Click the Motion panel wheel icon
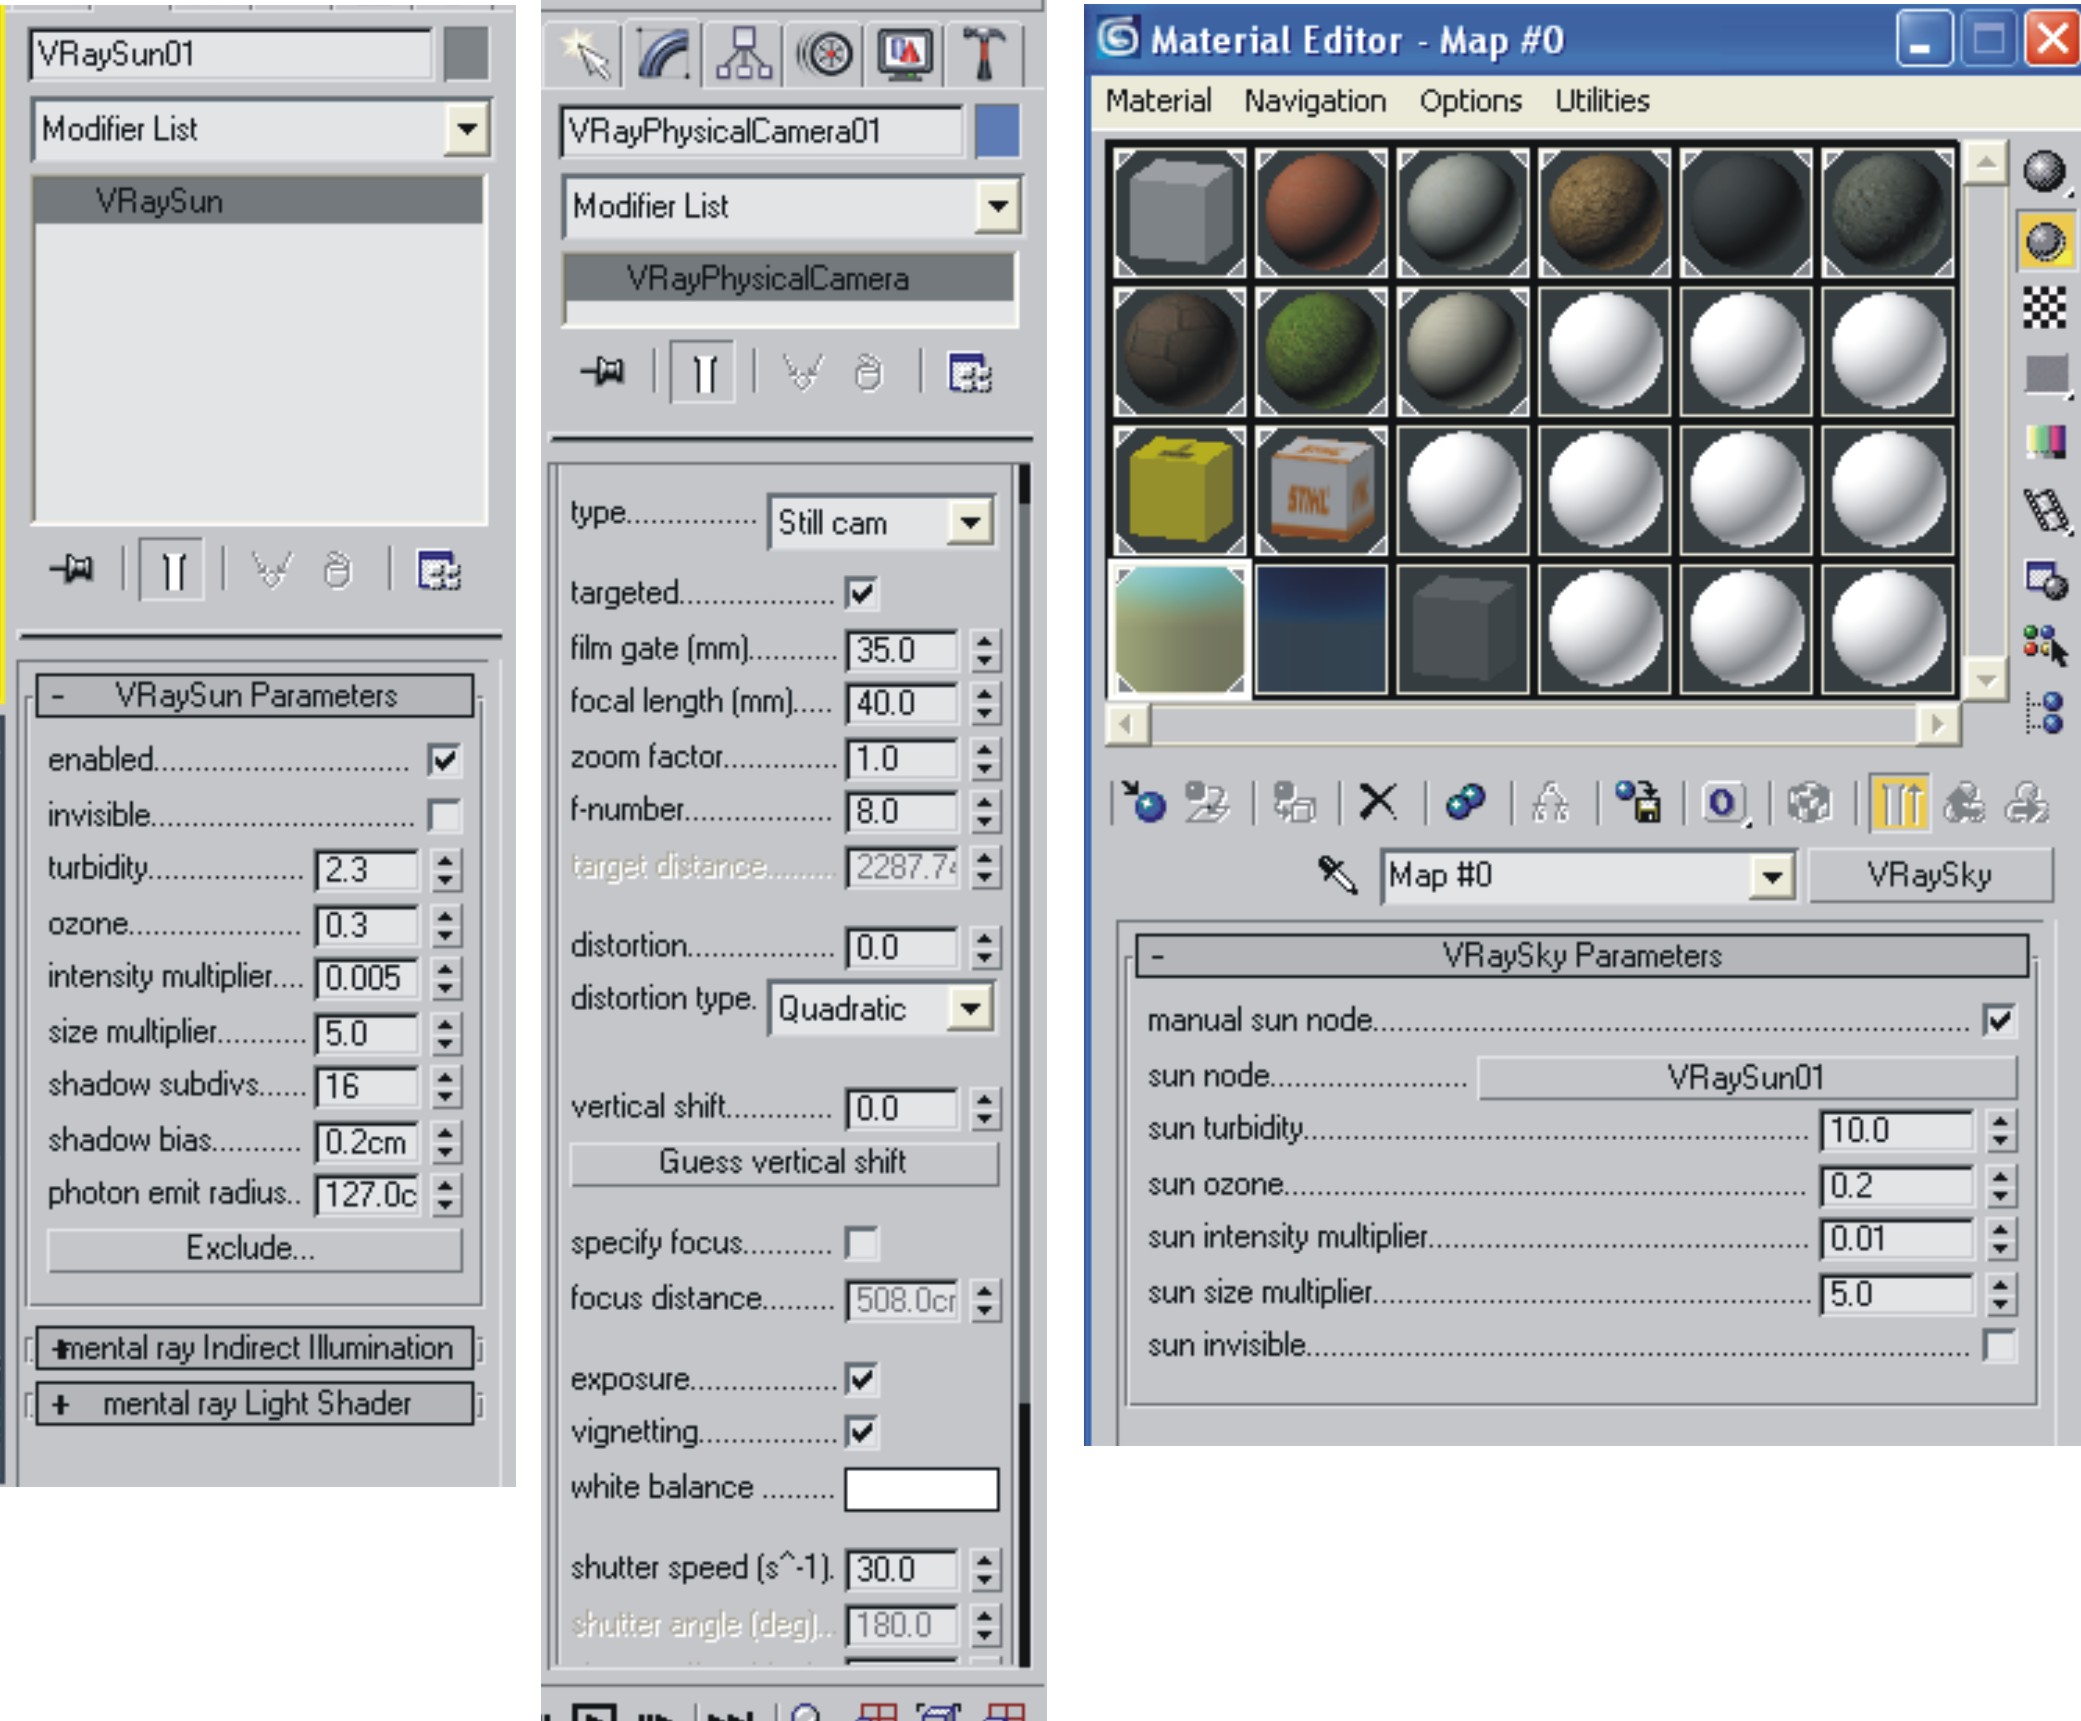Image resolution: width=2081 pixels, height=1721 pixels. 824,54
